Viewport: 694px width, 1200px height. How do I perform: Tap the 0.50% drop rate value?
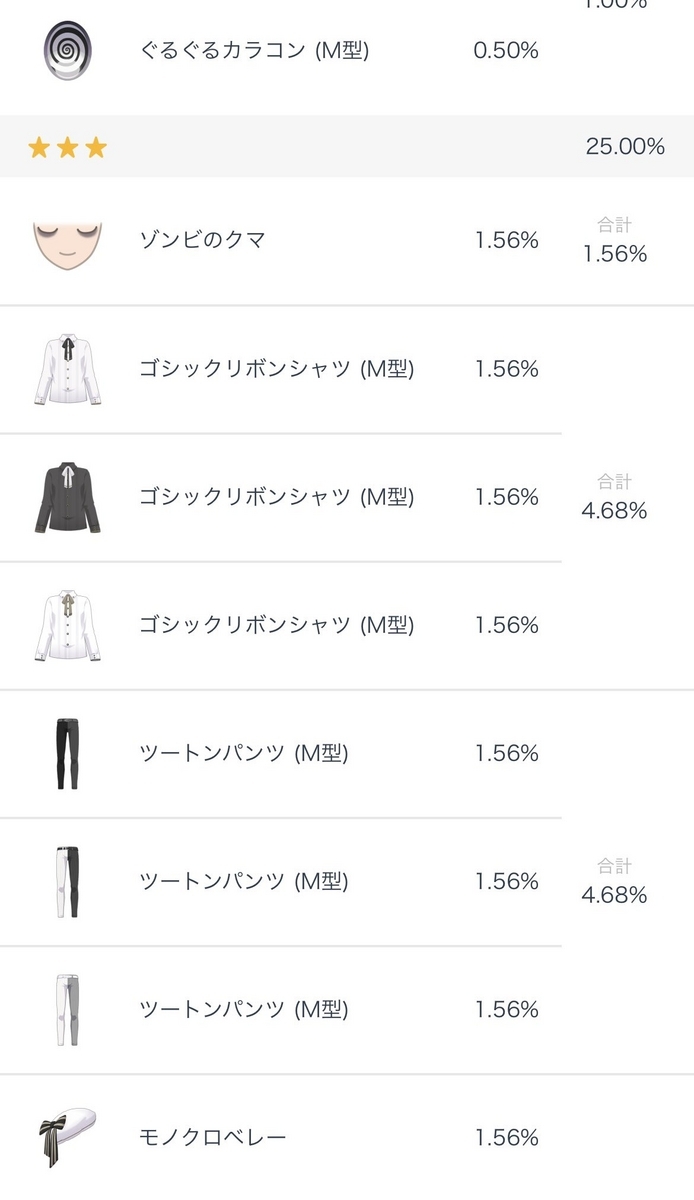point(506,50)
